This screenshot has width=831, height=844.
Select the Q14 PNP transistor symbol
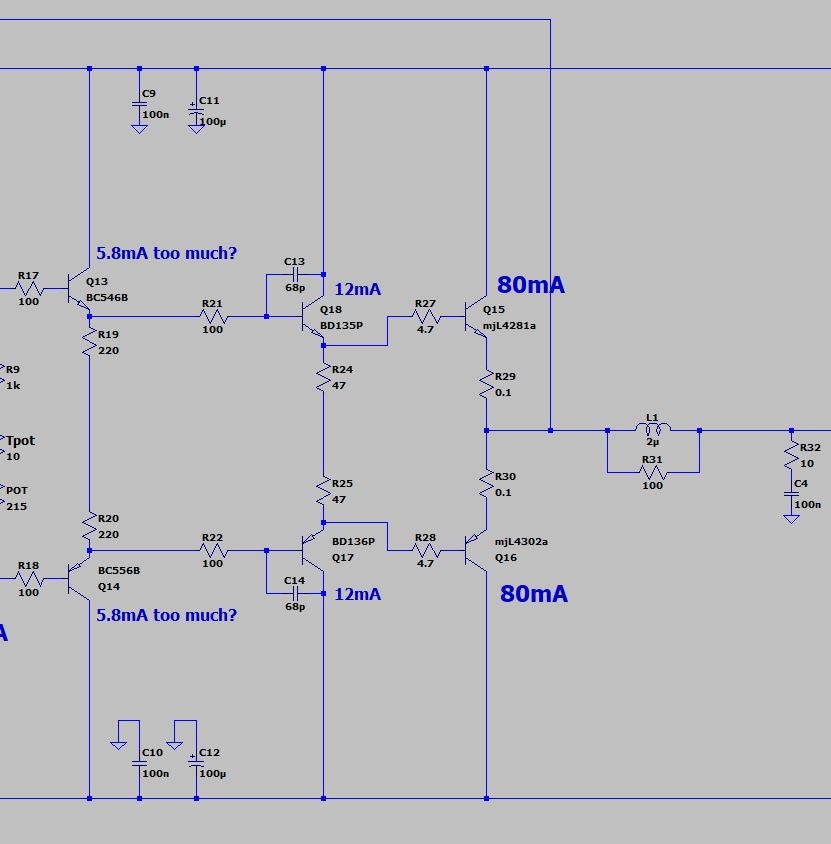[79, 578]
